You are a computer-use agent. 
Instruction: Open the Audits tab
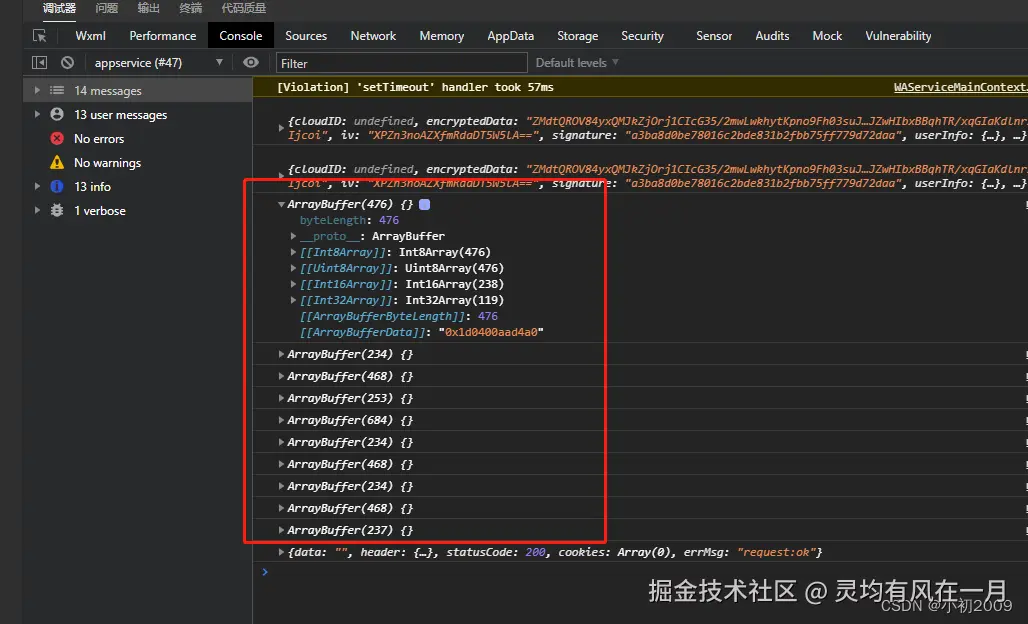772,36
